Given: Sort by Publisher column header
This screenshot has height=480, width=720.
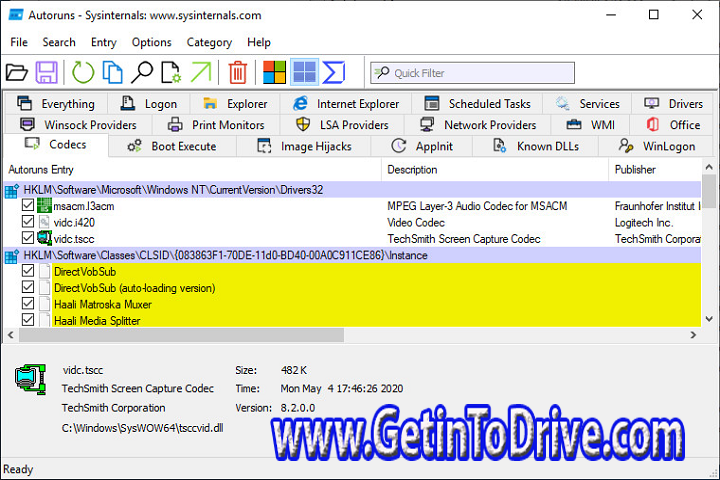Looking at the screenshot, I should click(655, 169).
